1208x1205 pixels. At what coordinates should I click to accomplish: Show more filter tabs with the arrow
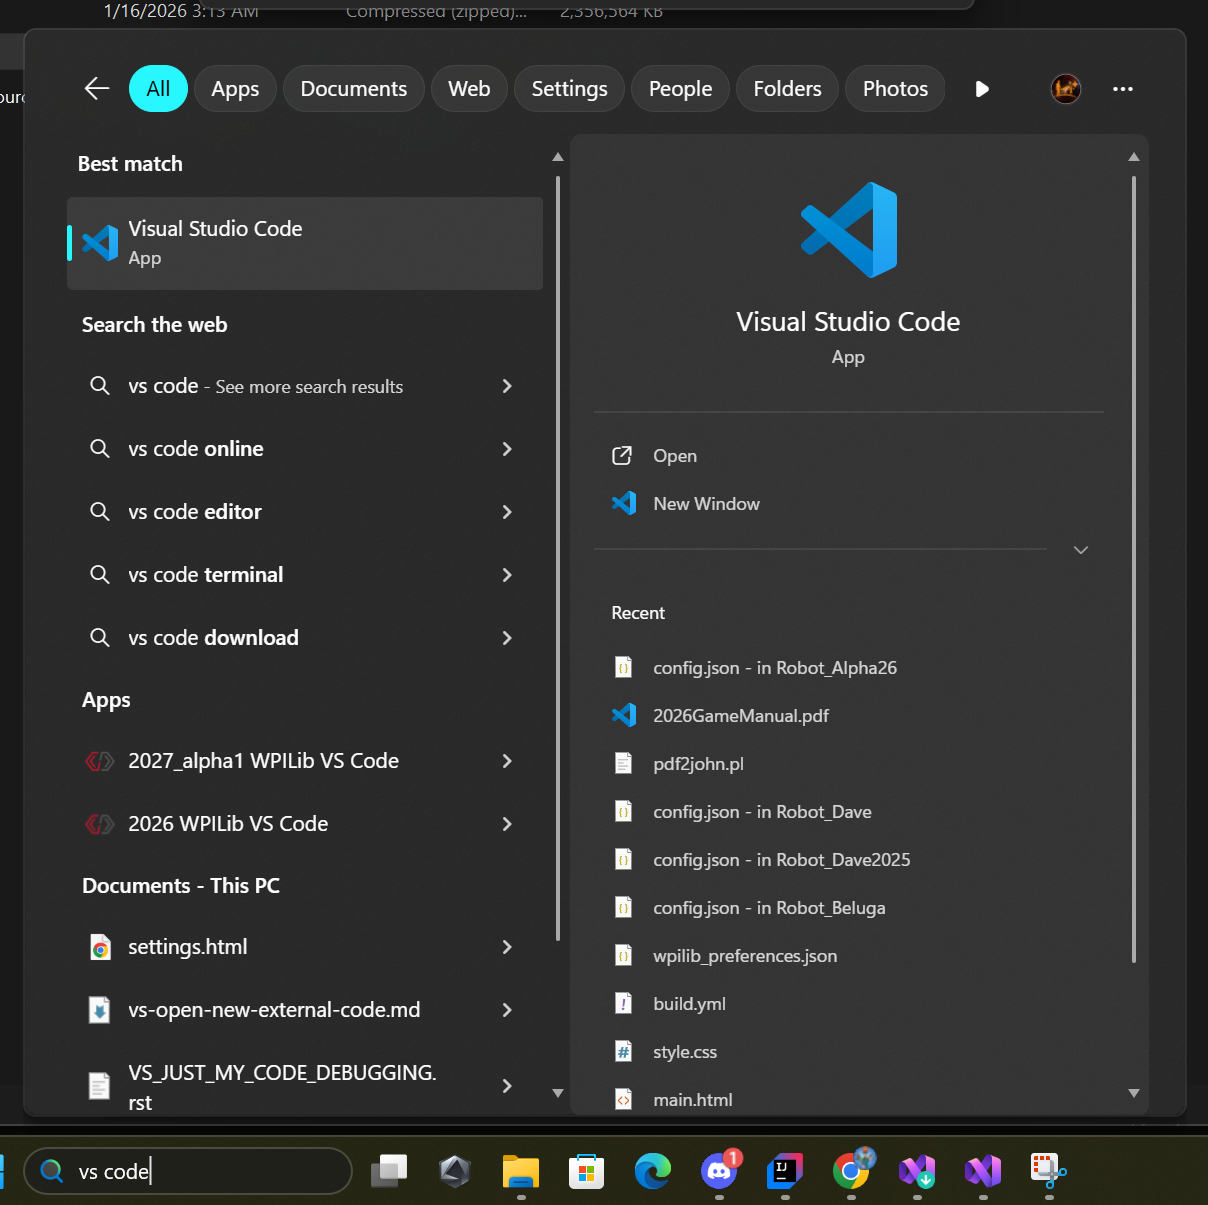pos(982,89)
